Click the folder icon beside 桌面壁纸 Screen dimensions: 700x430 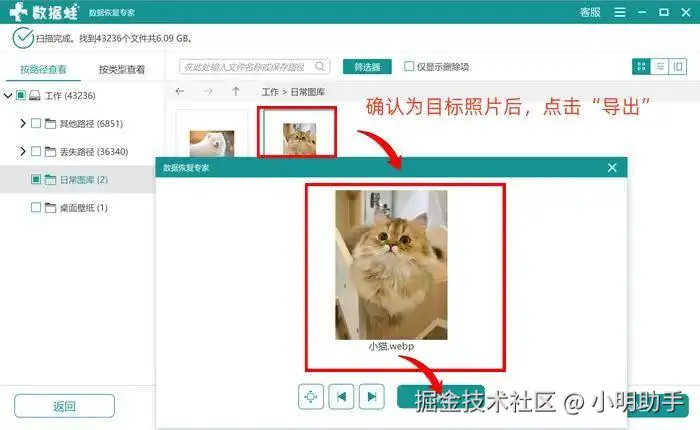[x=50, y=208]
